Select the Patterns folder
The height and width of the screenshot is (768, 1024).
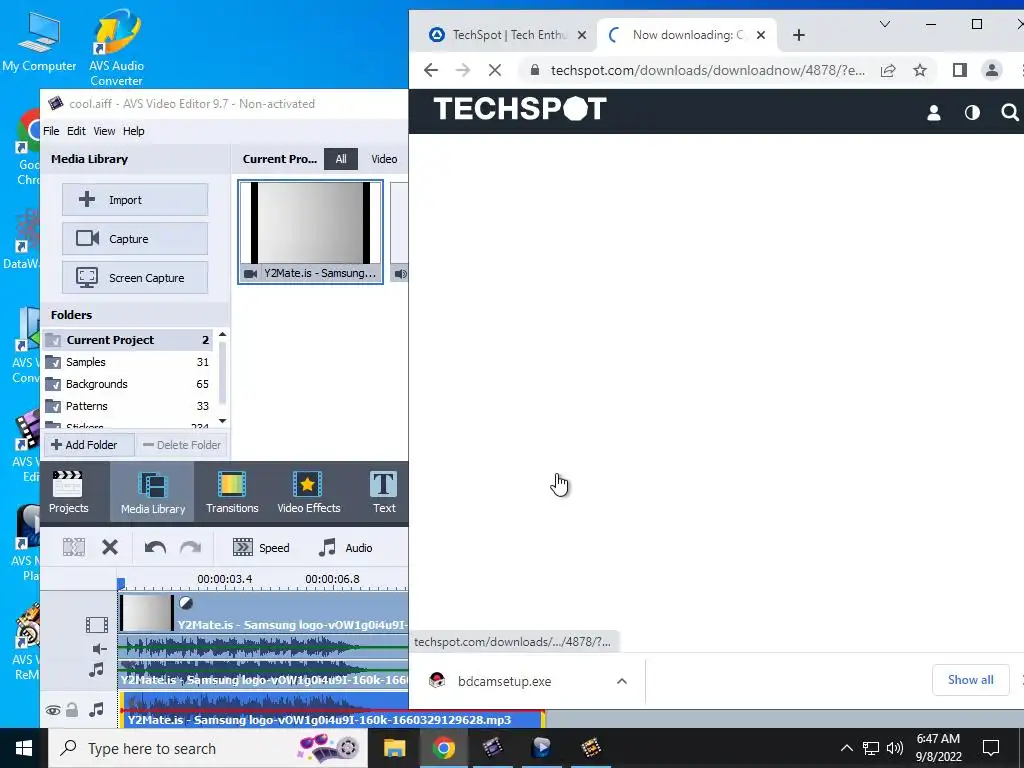[x=128, y=406]
